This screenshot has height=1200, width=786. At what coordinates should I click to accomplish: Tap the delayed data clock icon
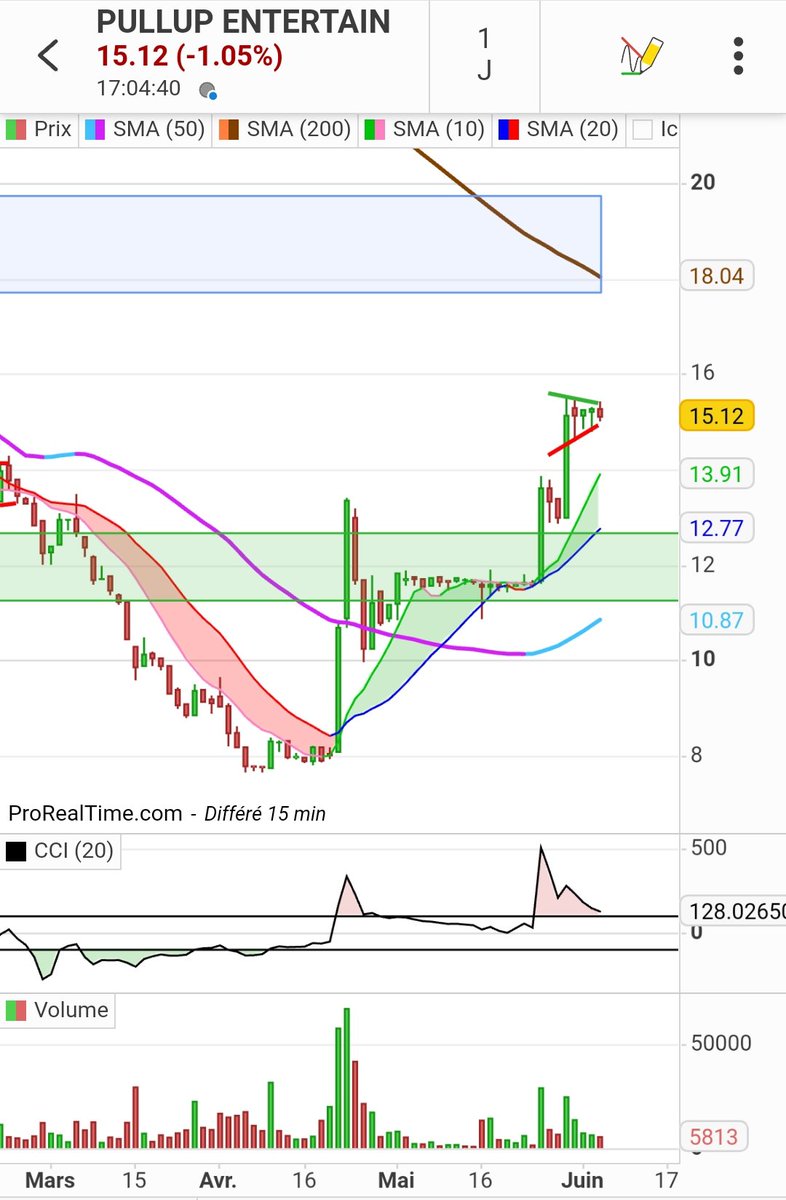point(208,90)
